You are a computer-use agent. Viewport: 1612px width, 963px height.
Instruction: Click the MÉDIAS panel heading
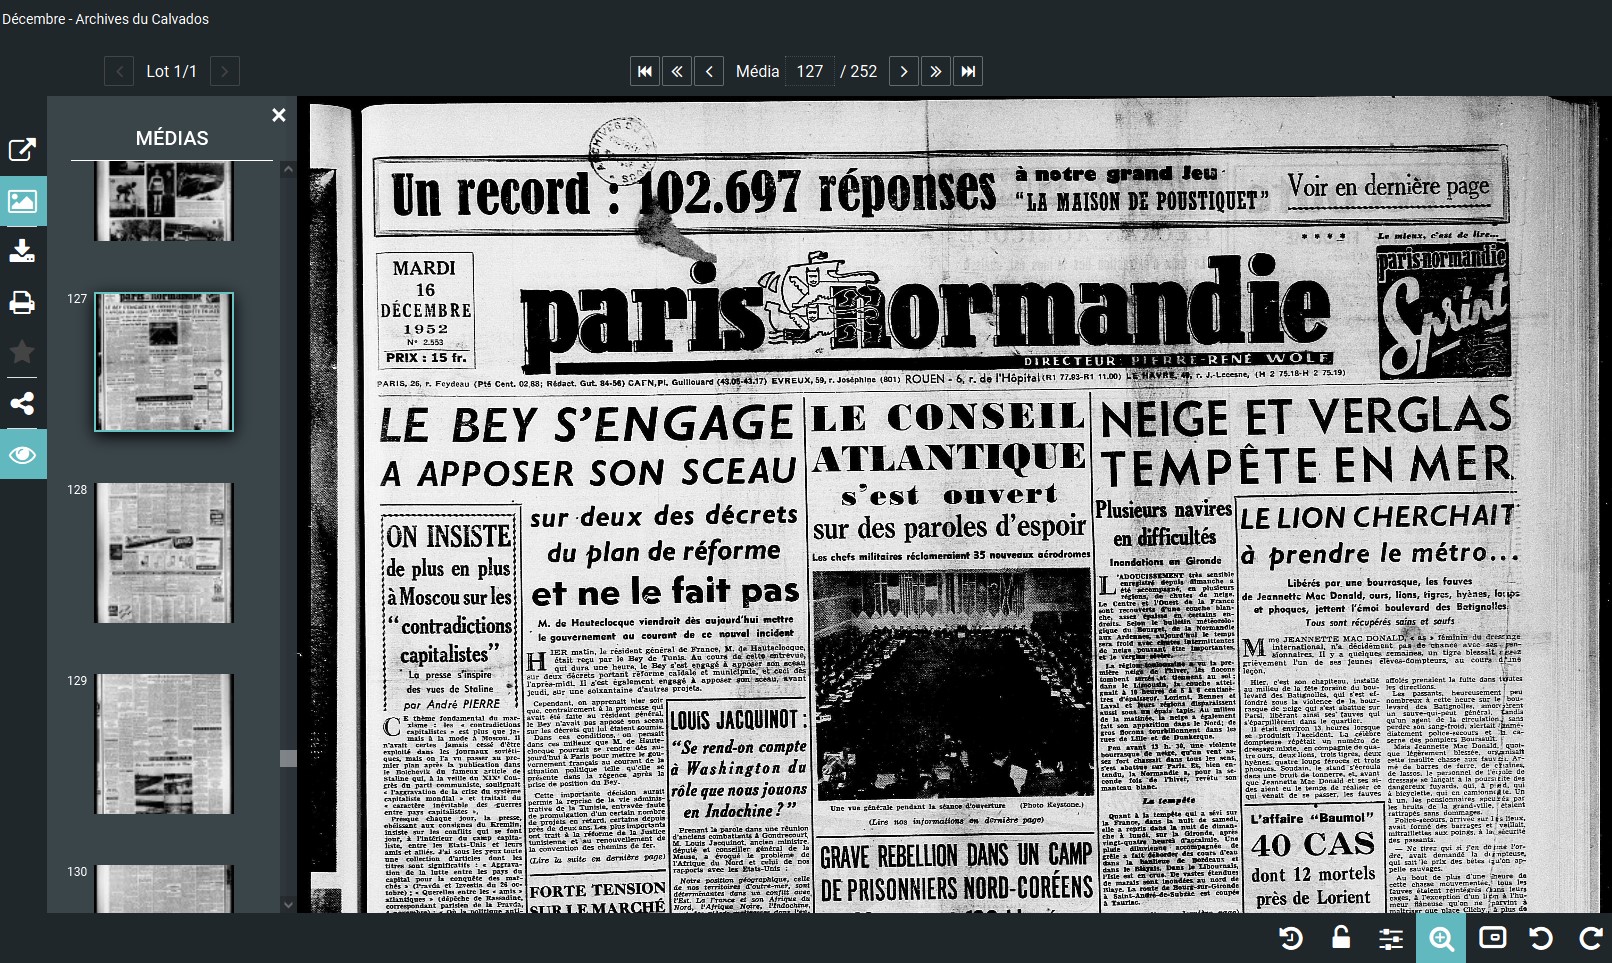coord(172,138)
